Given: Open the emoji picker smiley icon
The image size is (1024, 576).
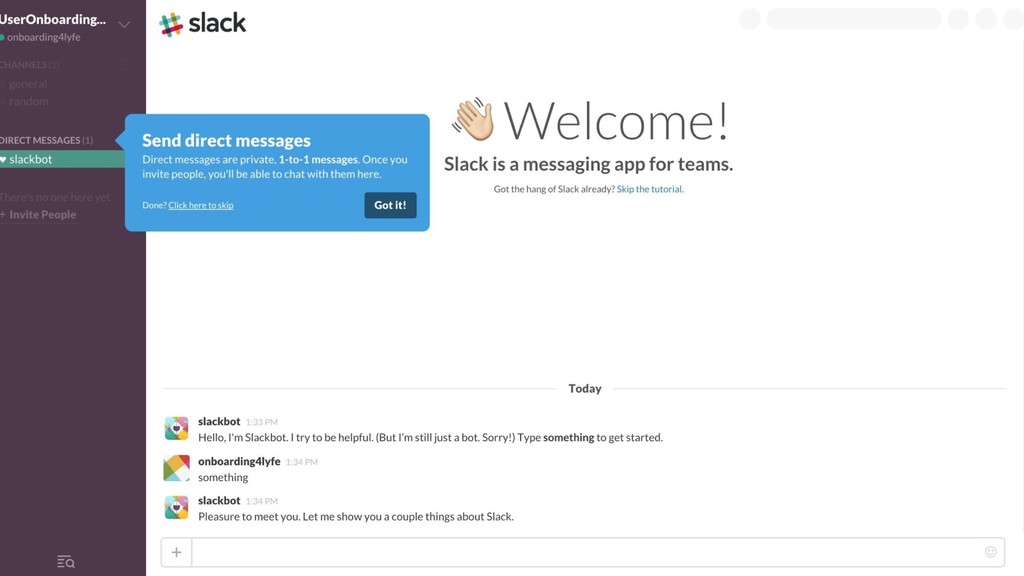Looking at the screenshot, I should [x=990, y=552].
